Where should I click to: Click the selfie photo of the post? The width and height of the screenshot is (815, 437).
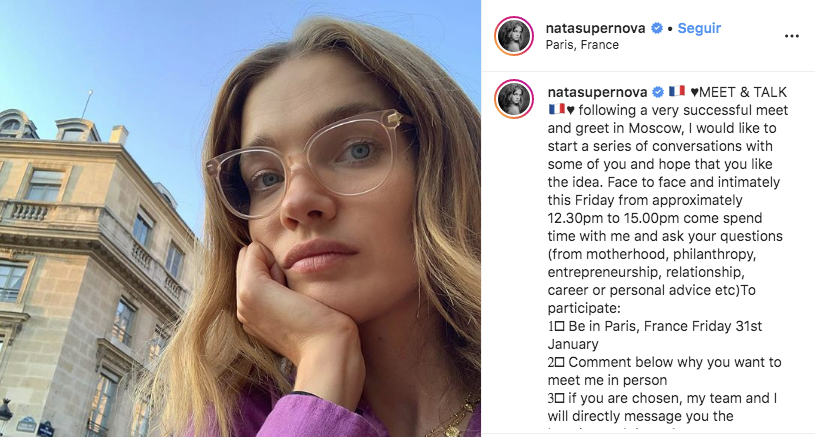tap(240, 218)
